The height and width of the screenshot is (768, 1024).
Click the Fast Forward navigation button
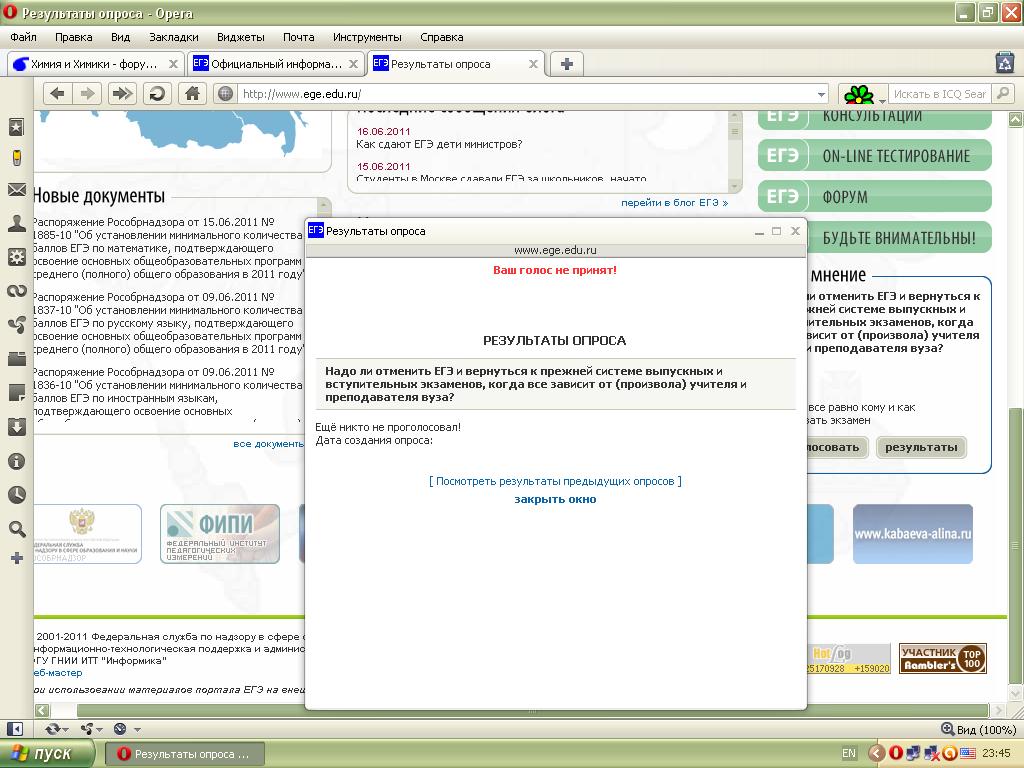click(x=122, y=93)
